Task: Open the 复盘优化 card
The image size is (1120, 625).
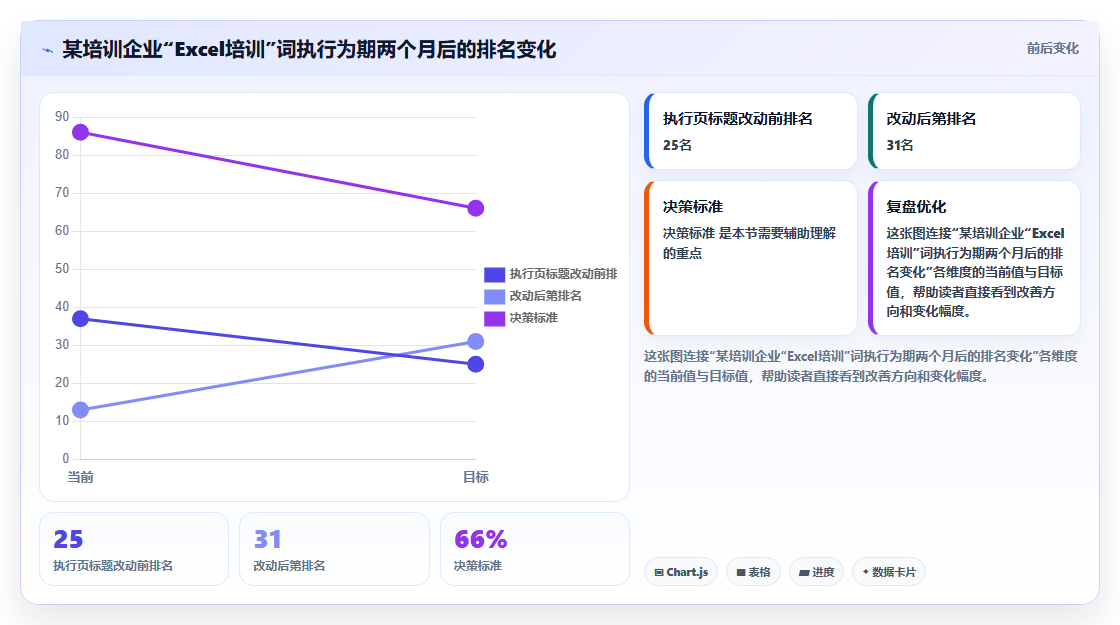Action: pos(974,258)
